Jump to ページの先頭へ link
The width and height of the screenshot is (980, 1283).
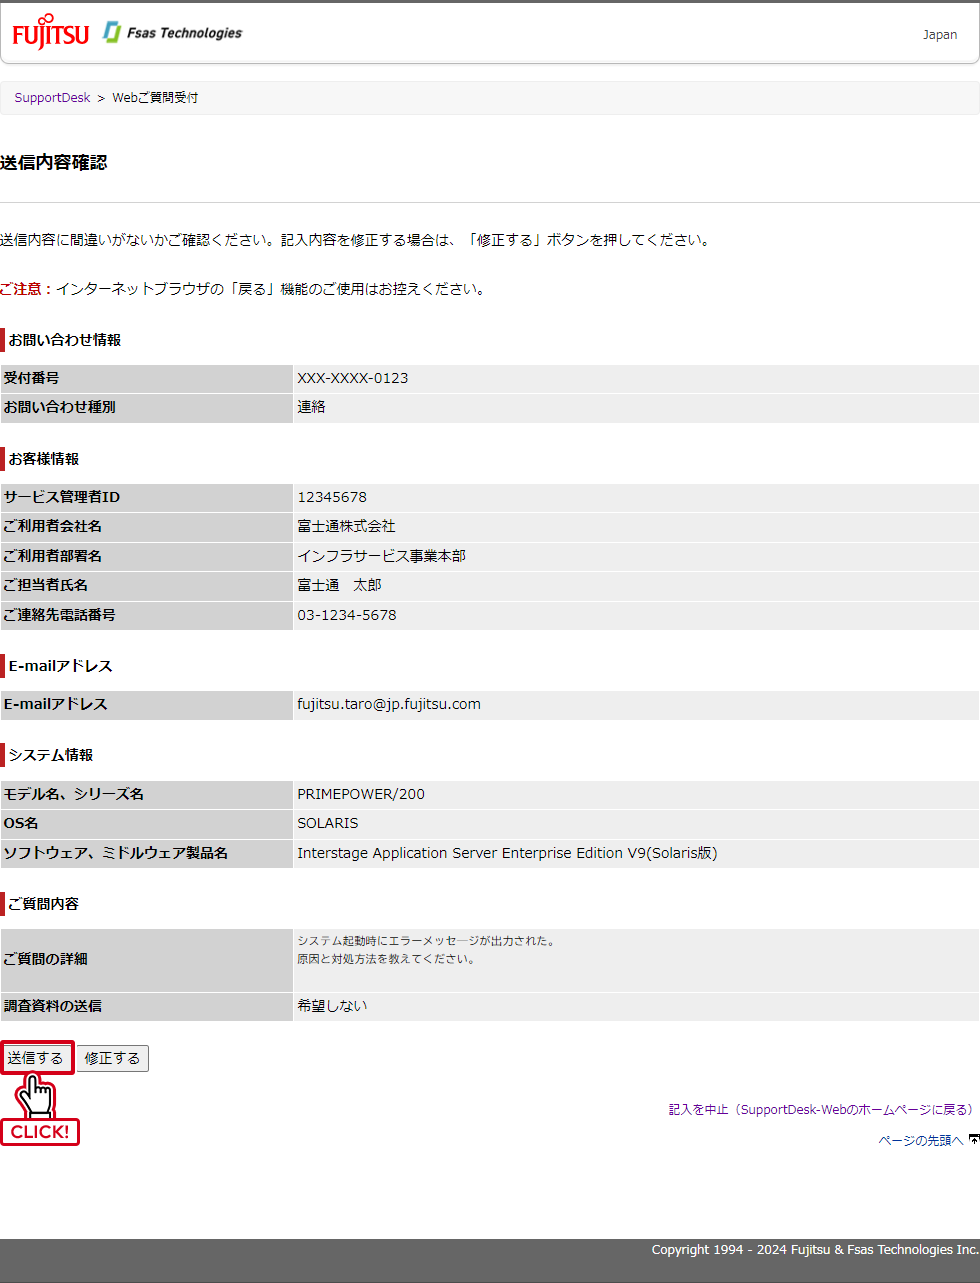tap(921, 1140)
